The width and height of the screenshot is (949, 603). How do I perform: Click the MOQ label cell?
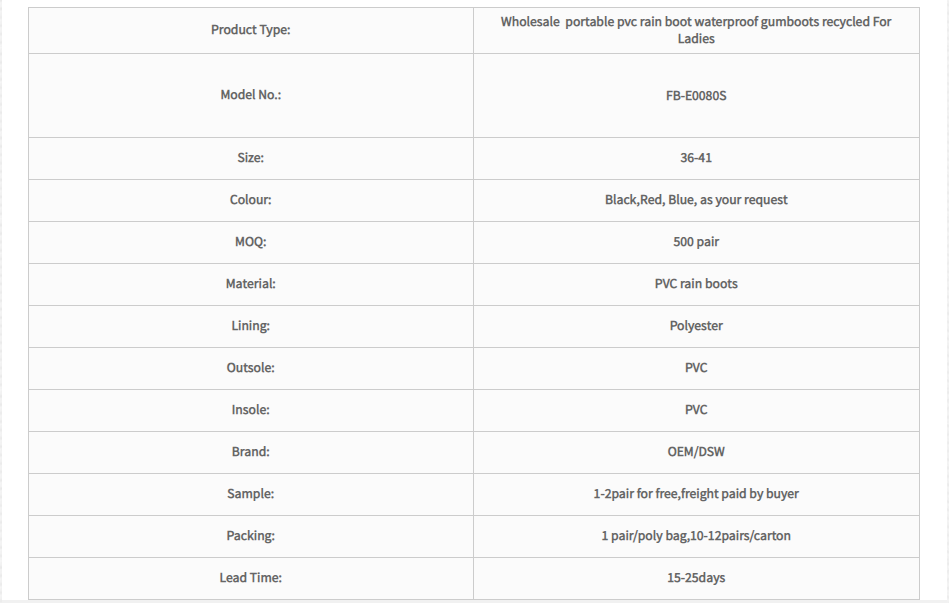tap(250, 242)
